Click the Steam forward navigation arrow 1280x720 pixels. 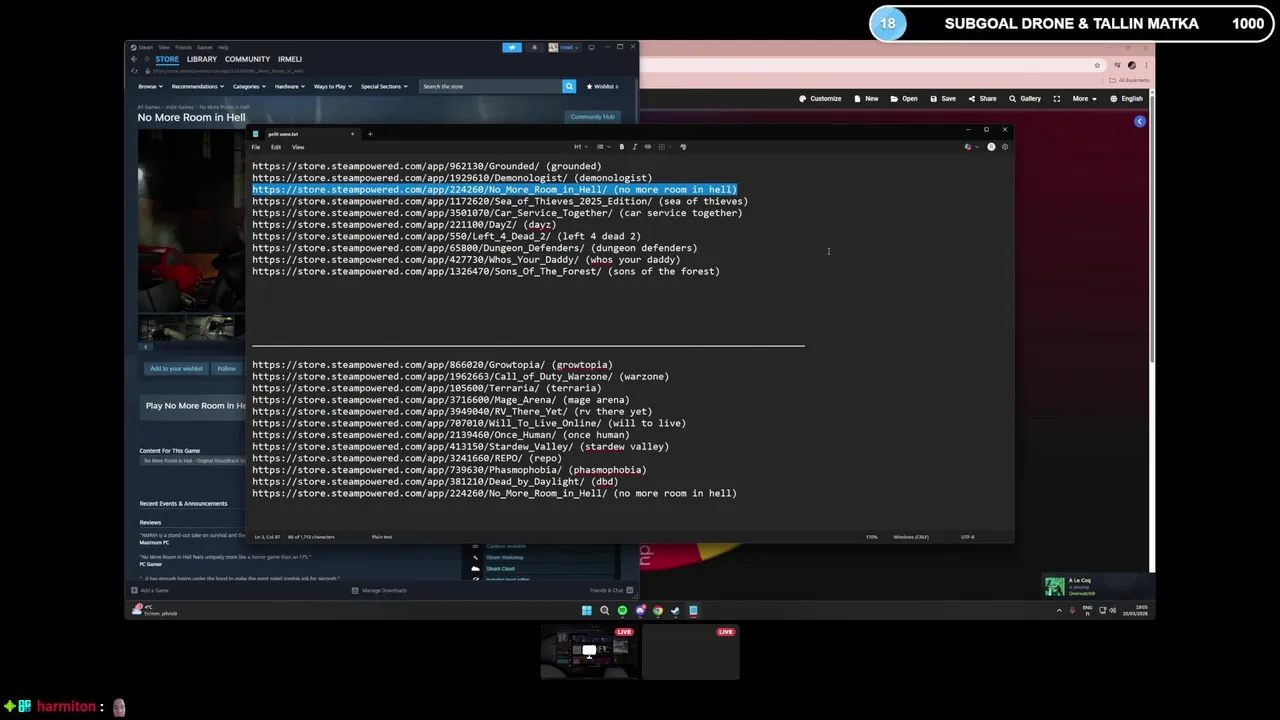click(x=146, y=59)
